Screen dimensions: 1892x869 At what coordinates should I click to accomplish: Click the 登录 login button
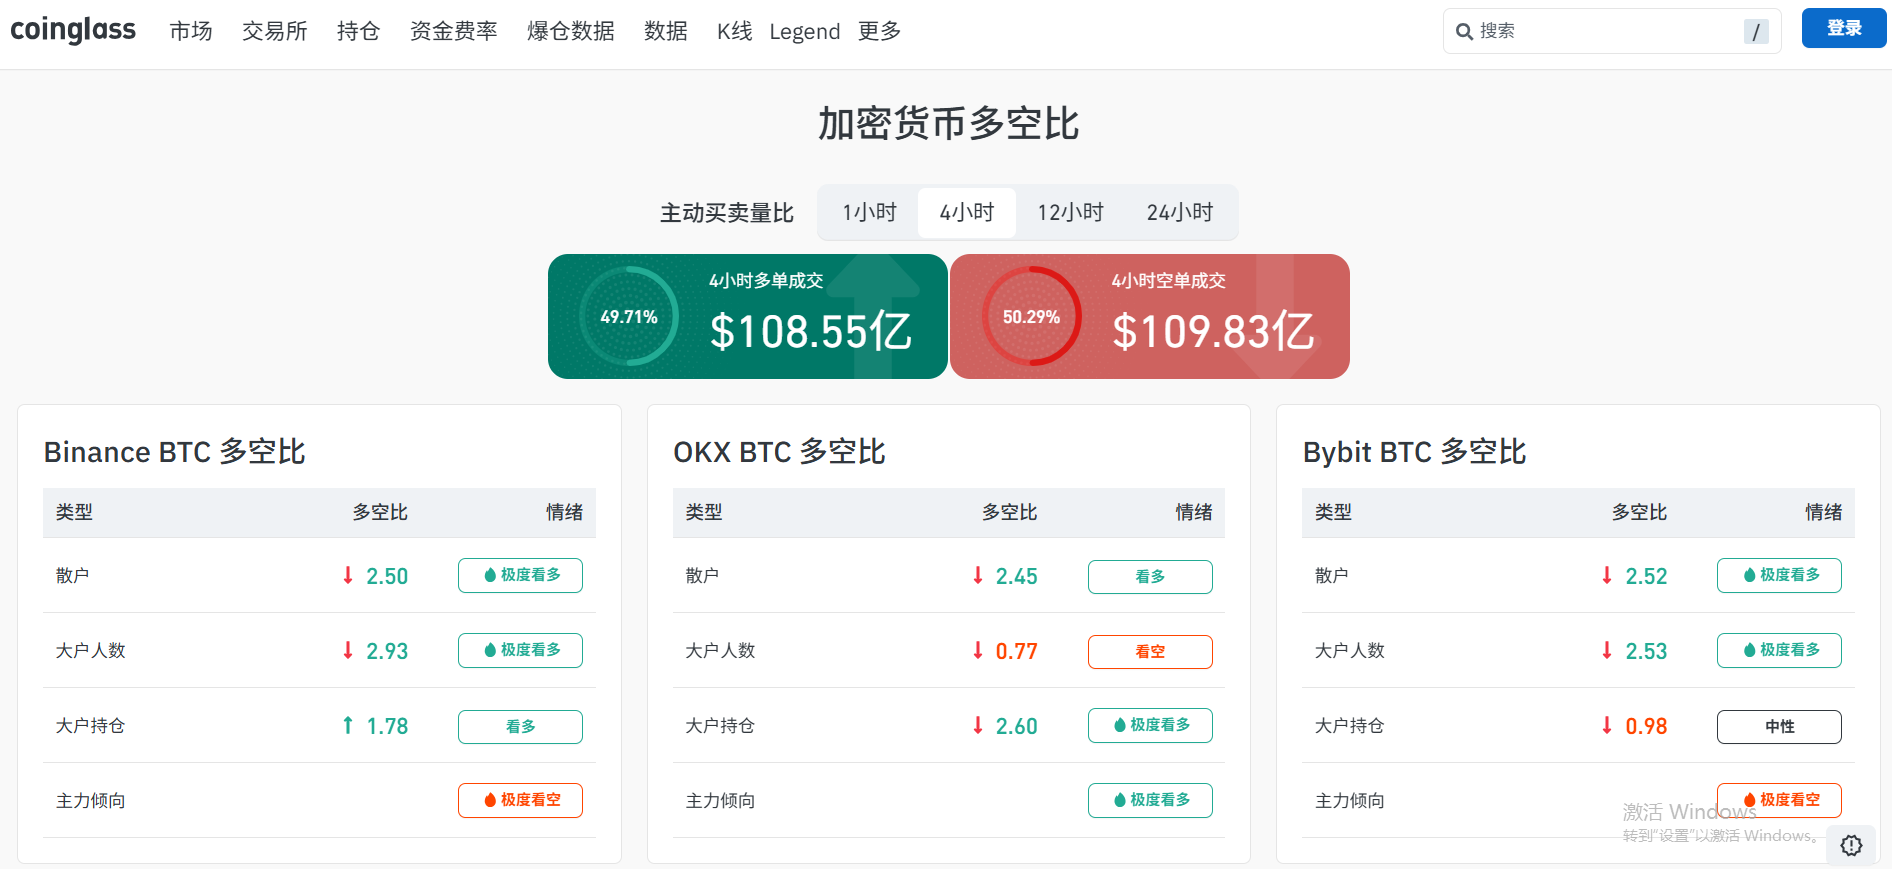[x=1844, y=28]
